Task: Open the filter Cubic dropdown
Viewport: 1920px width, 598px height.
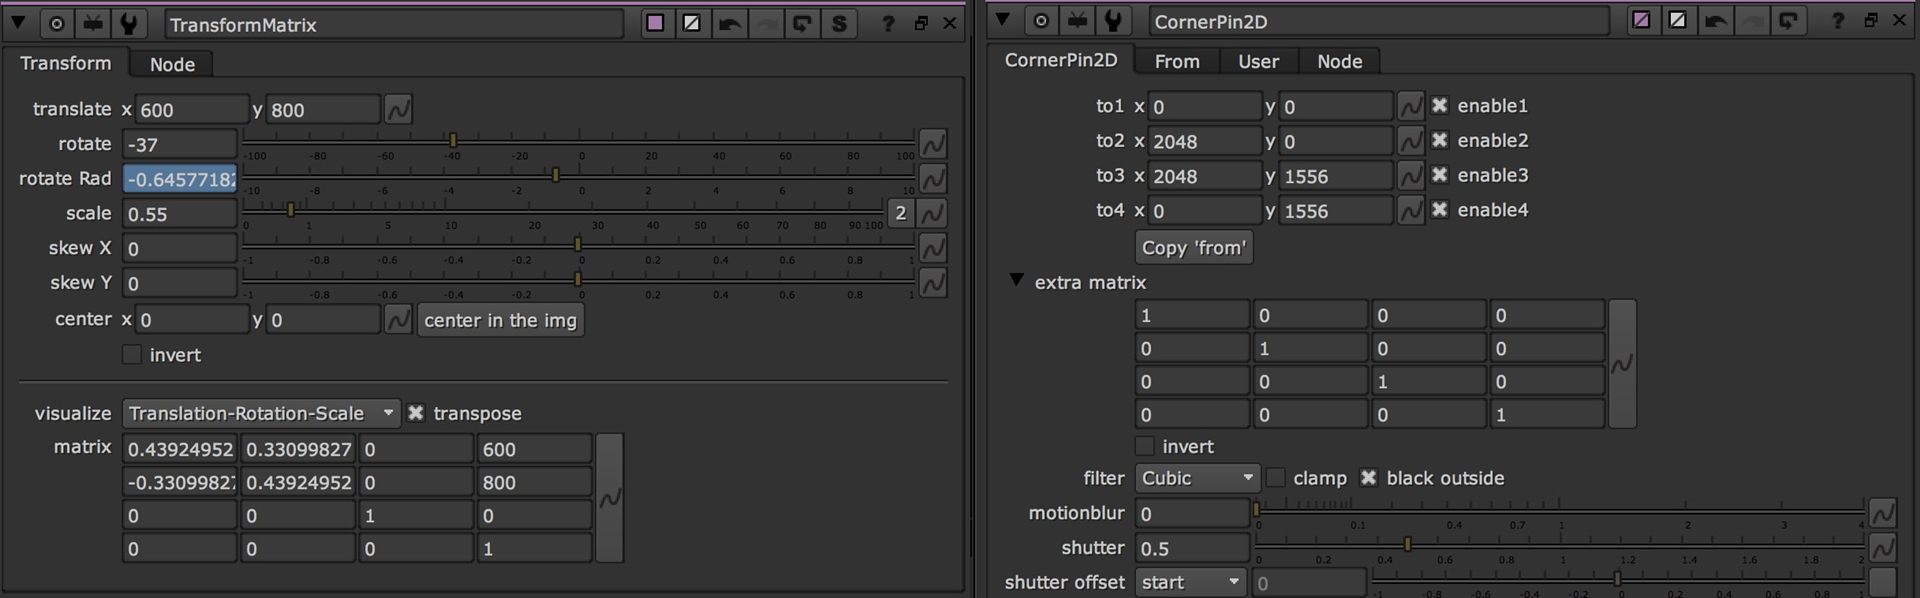Action: 1197,478
